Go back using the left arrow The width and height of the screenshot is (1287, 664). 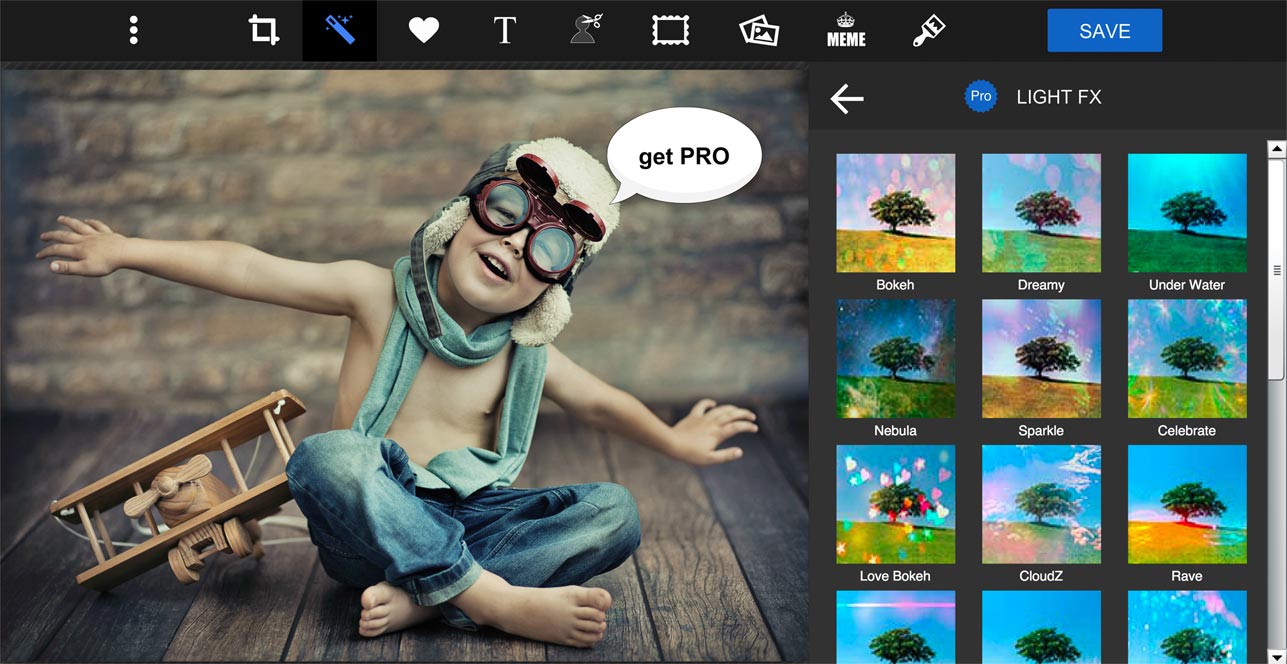[846, 98]
